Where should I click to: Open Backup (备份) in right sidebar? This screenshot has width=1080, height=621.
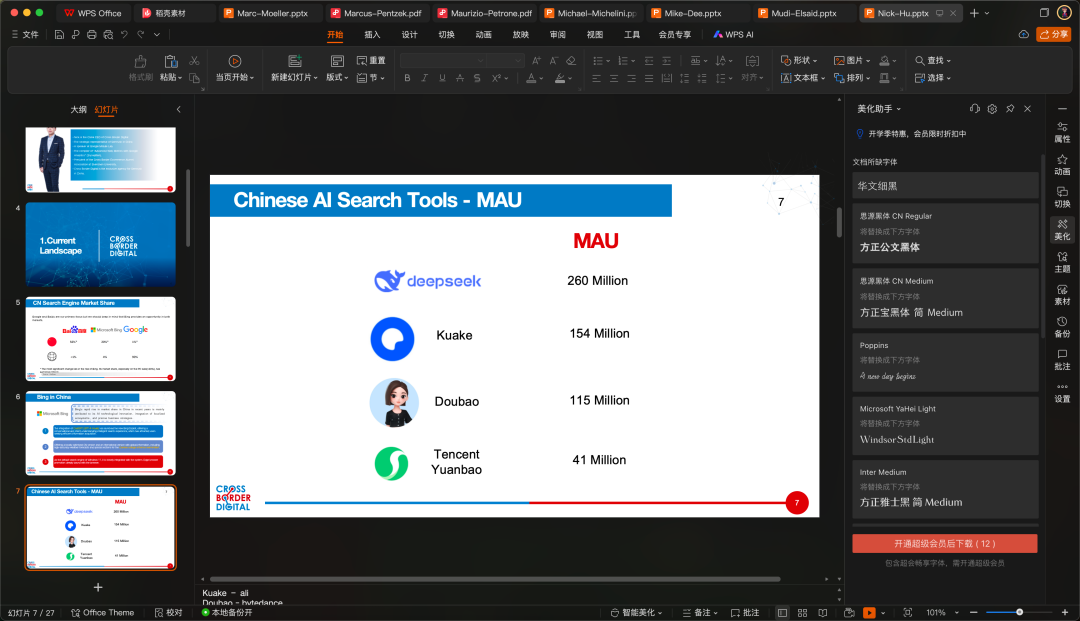point(1062,327)
